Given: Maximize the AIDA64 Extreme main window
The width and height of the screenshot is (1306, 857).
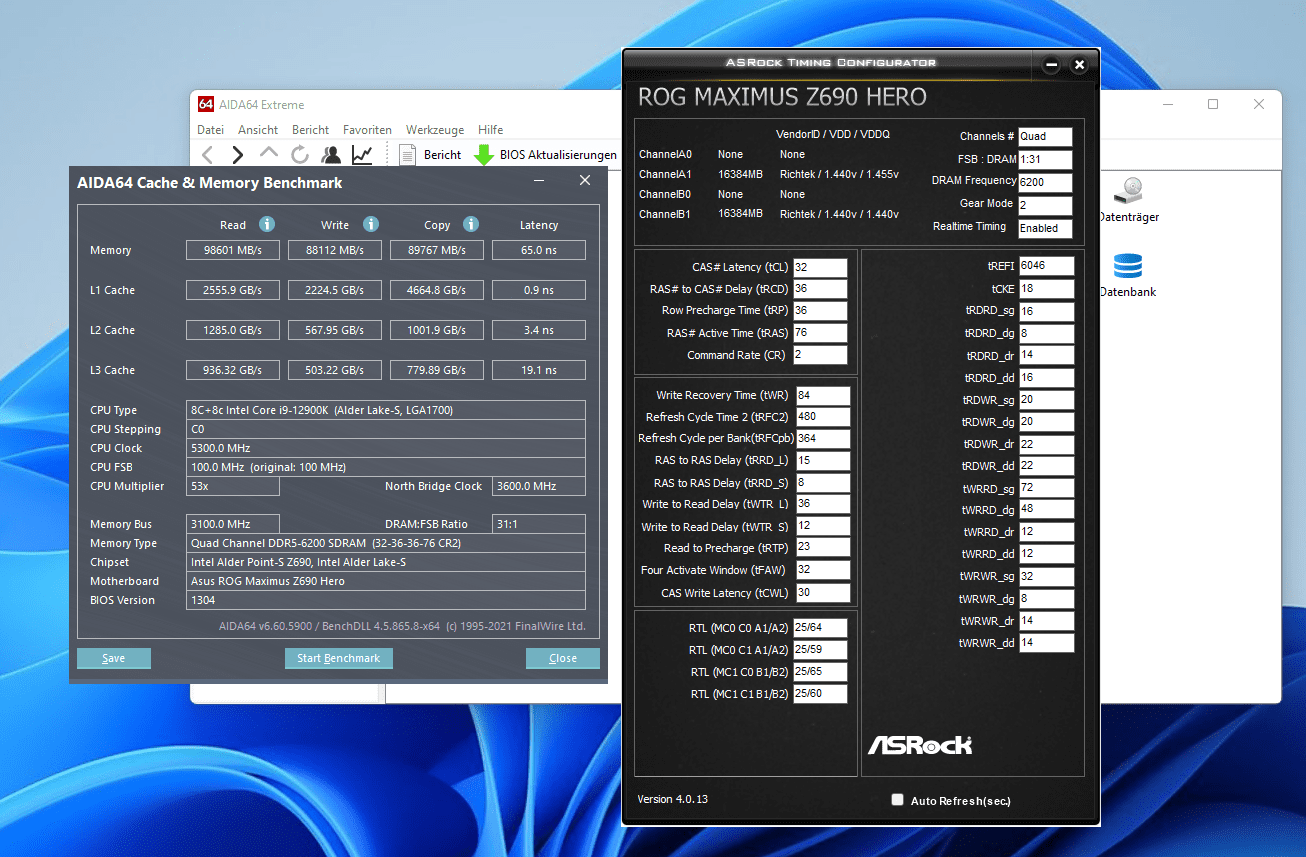Looking at the screenshot, I should pos(1213,104).
